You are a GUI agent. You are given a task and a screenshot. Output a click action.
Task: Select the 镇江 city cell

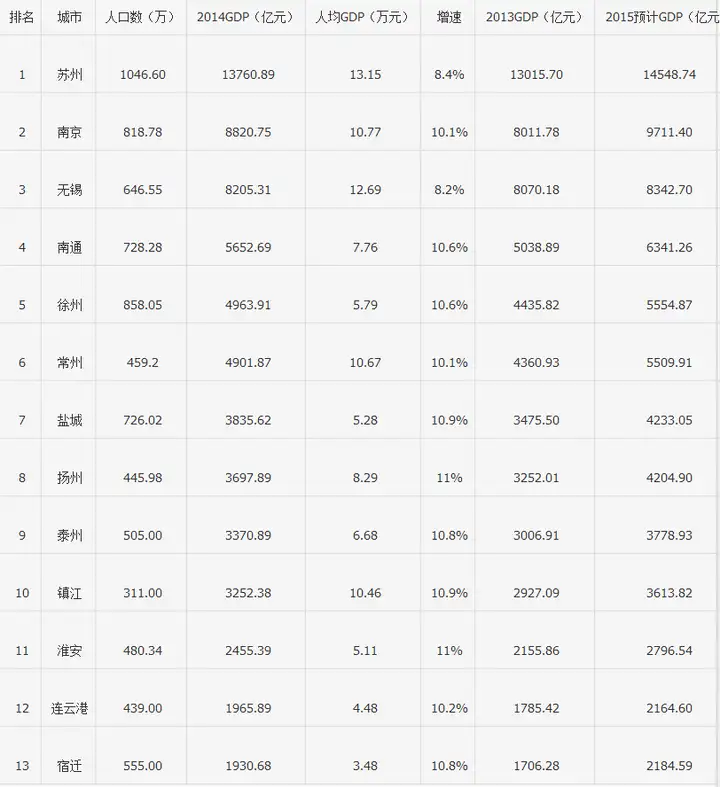pyautogui.click(x=69, y=593)
